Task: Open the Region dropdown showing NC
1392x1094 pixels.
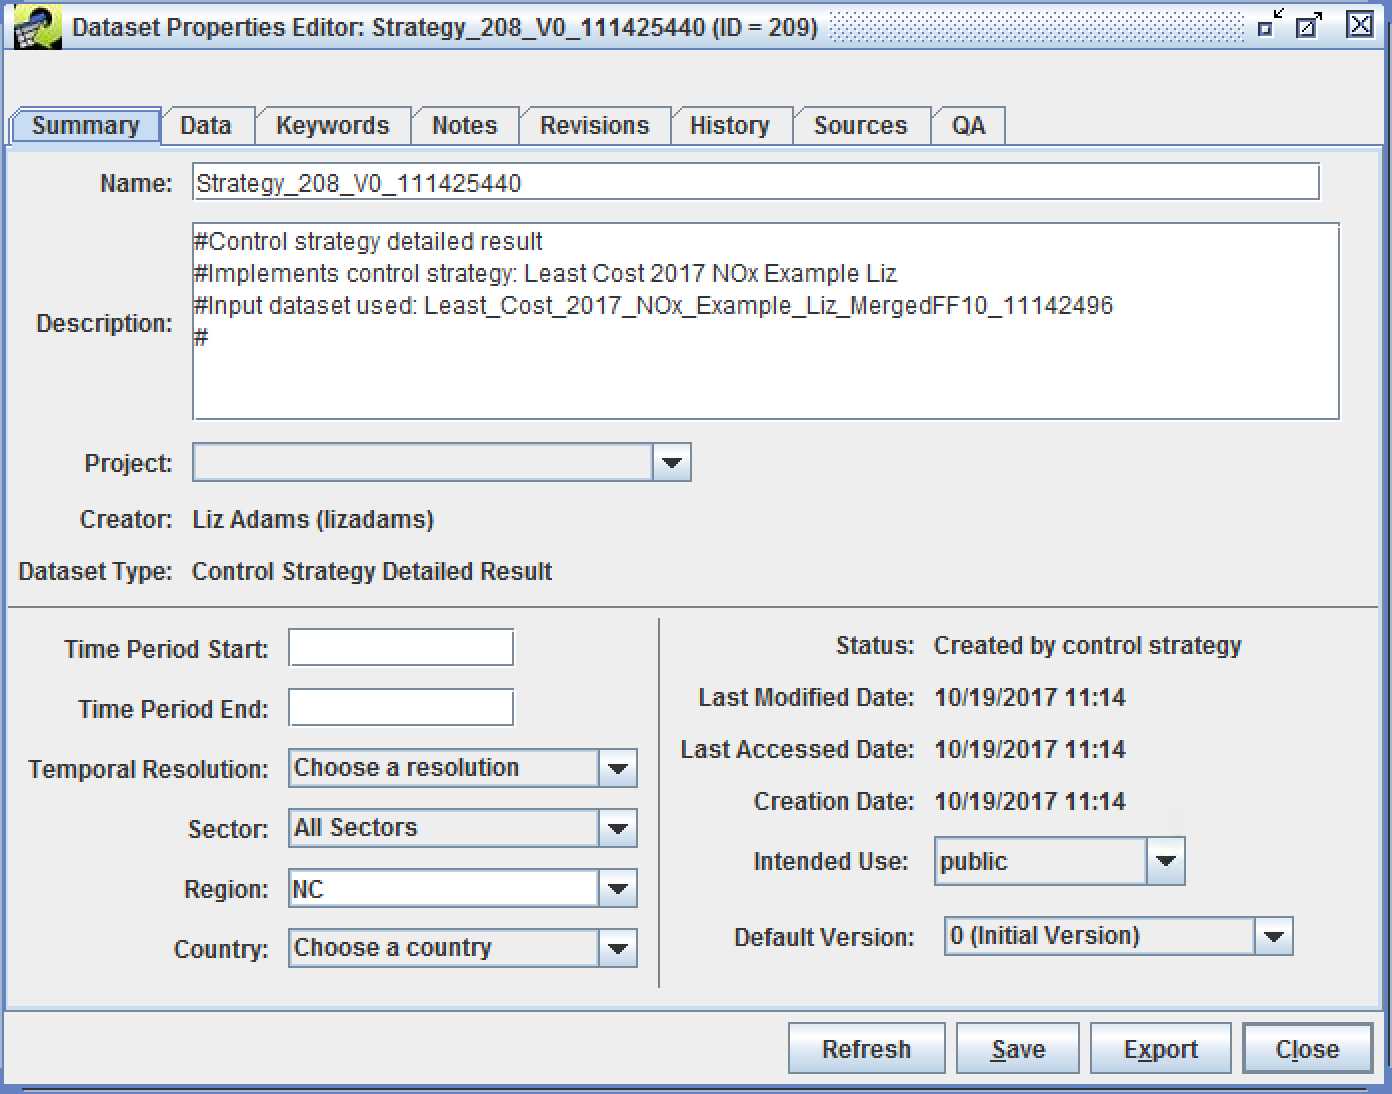Action: point(462,888)
